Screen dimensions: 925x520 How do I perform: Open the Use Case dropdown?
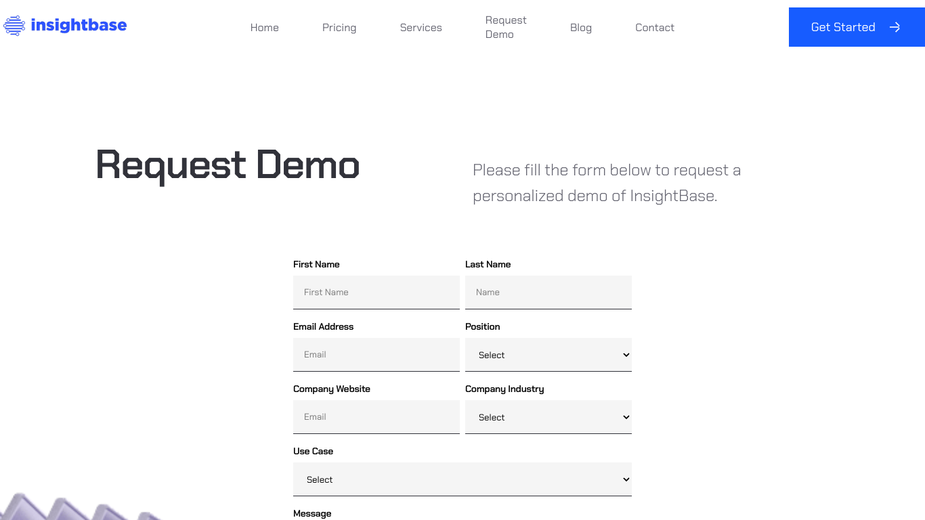(x=462, y=479)
